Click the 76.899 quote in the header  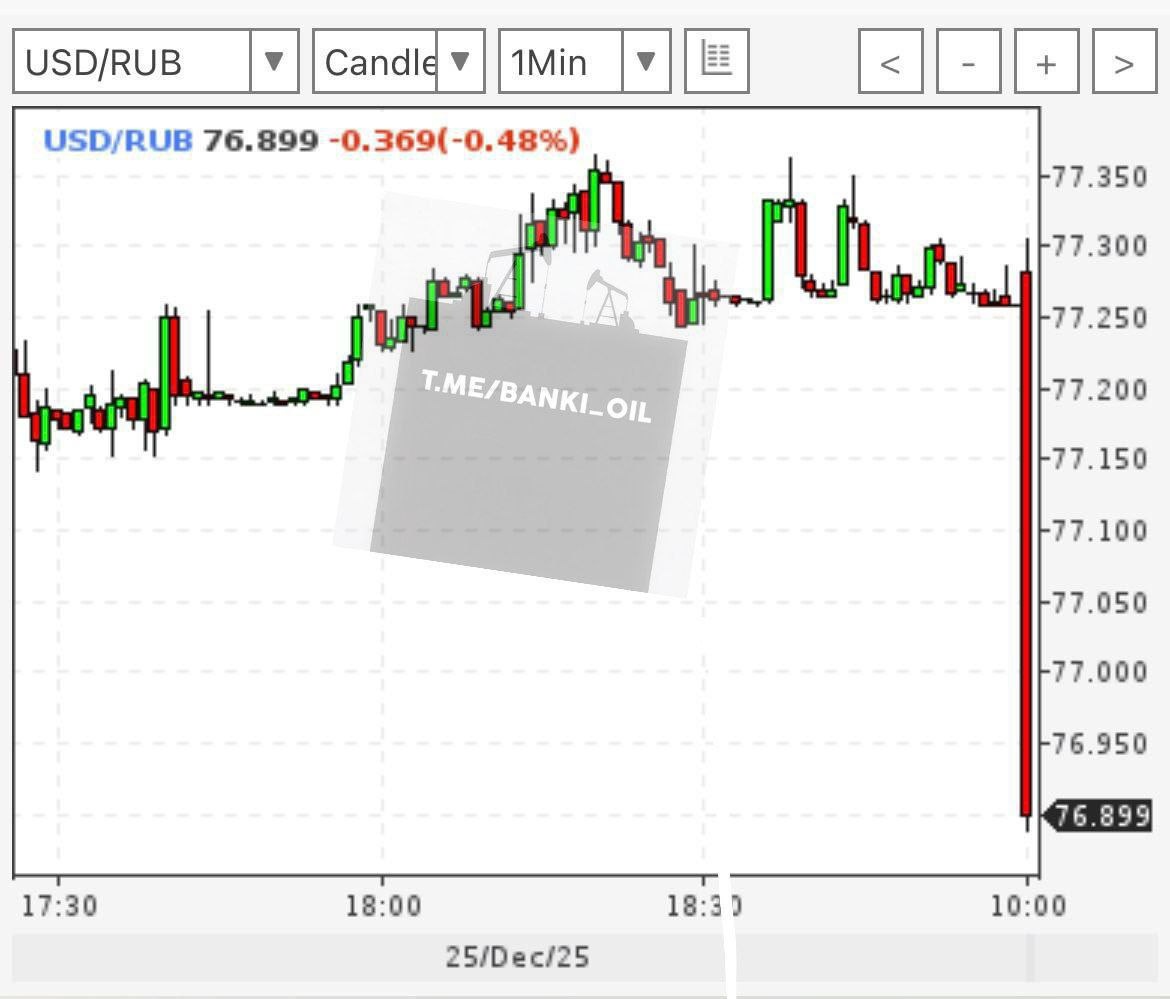(260, 140)
